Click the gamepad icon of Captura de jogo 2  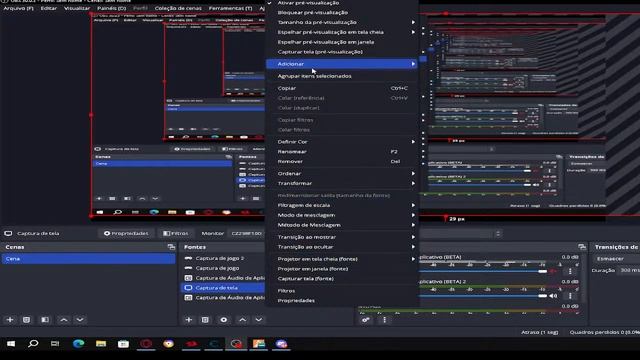click(x=188, y=258)
